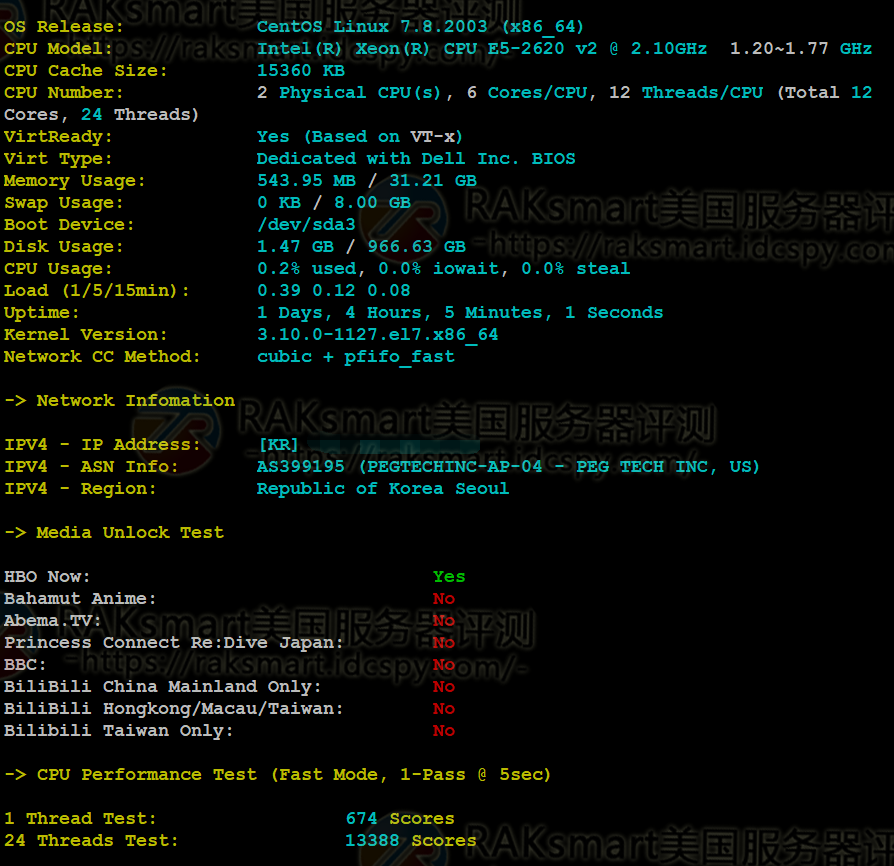Click the CPU model "Intel(R) Xeon(R) CPU E5-2620 v2"

point(426,48)
